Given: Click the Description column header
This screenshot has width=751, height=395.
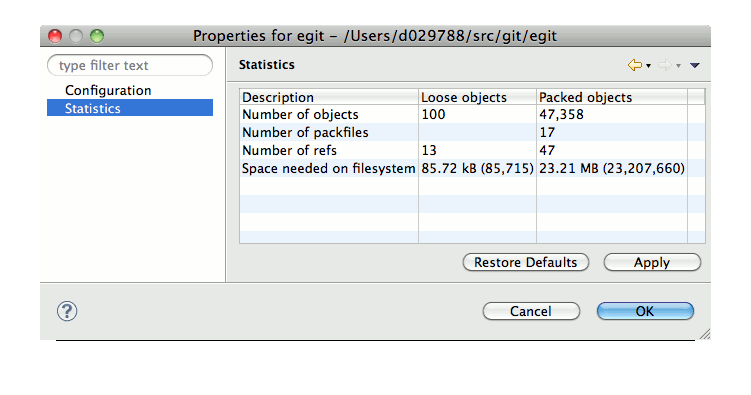Looking at the screenshot, I should pos(329,97).
